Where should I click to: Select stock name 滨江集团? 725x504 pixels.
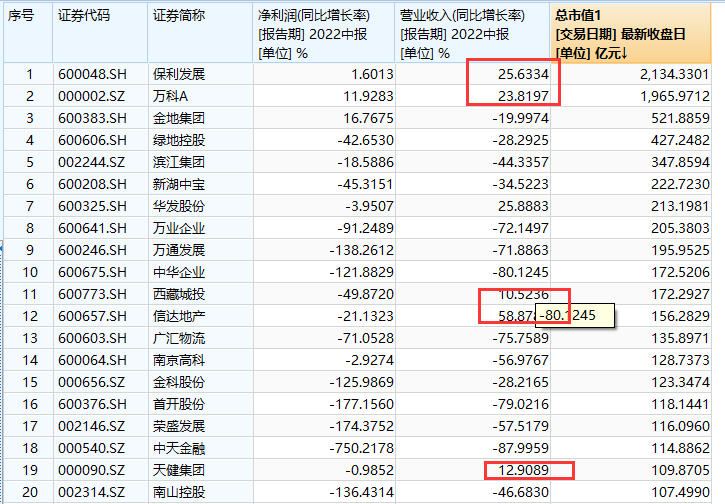point(179,162)
